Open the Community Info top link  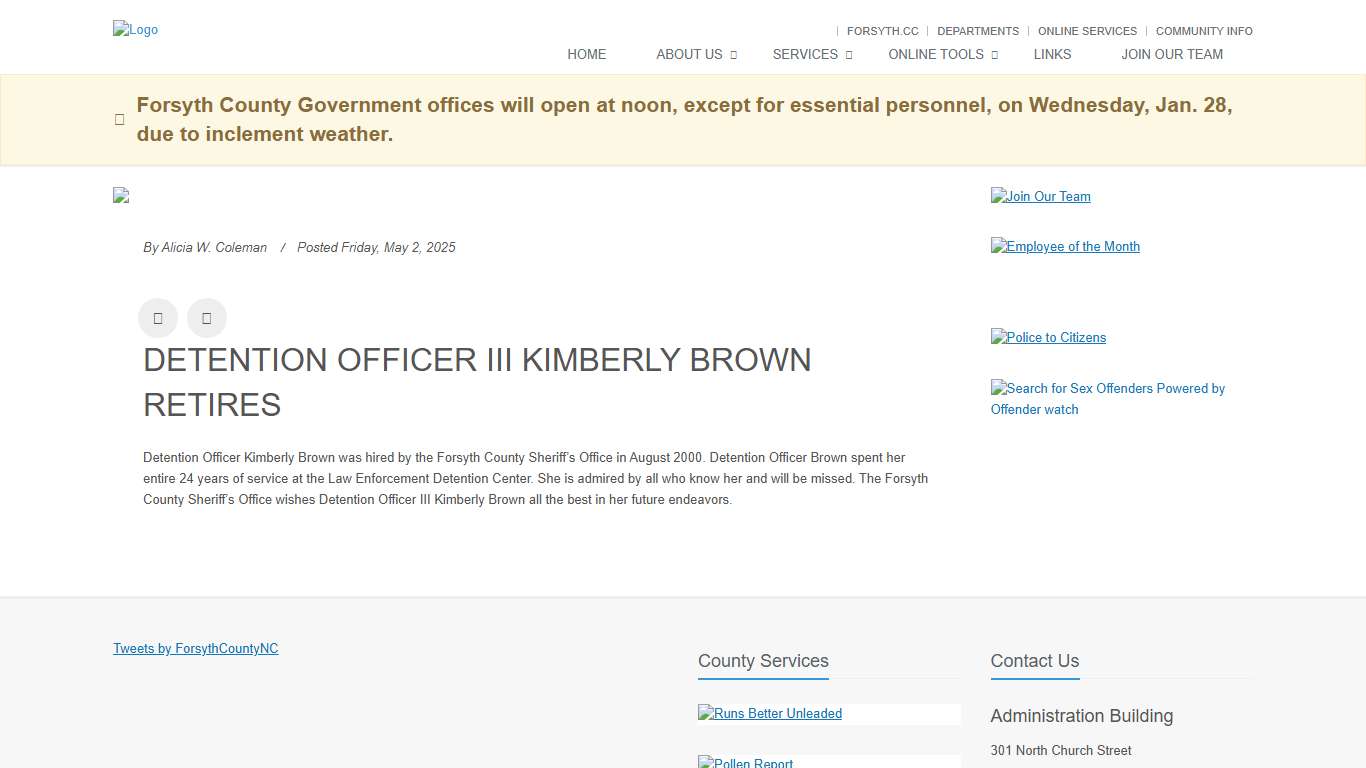pyautogui.click(x=1203, y=31)
